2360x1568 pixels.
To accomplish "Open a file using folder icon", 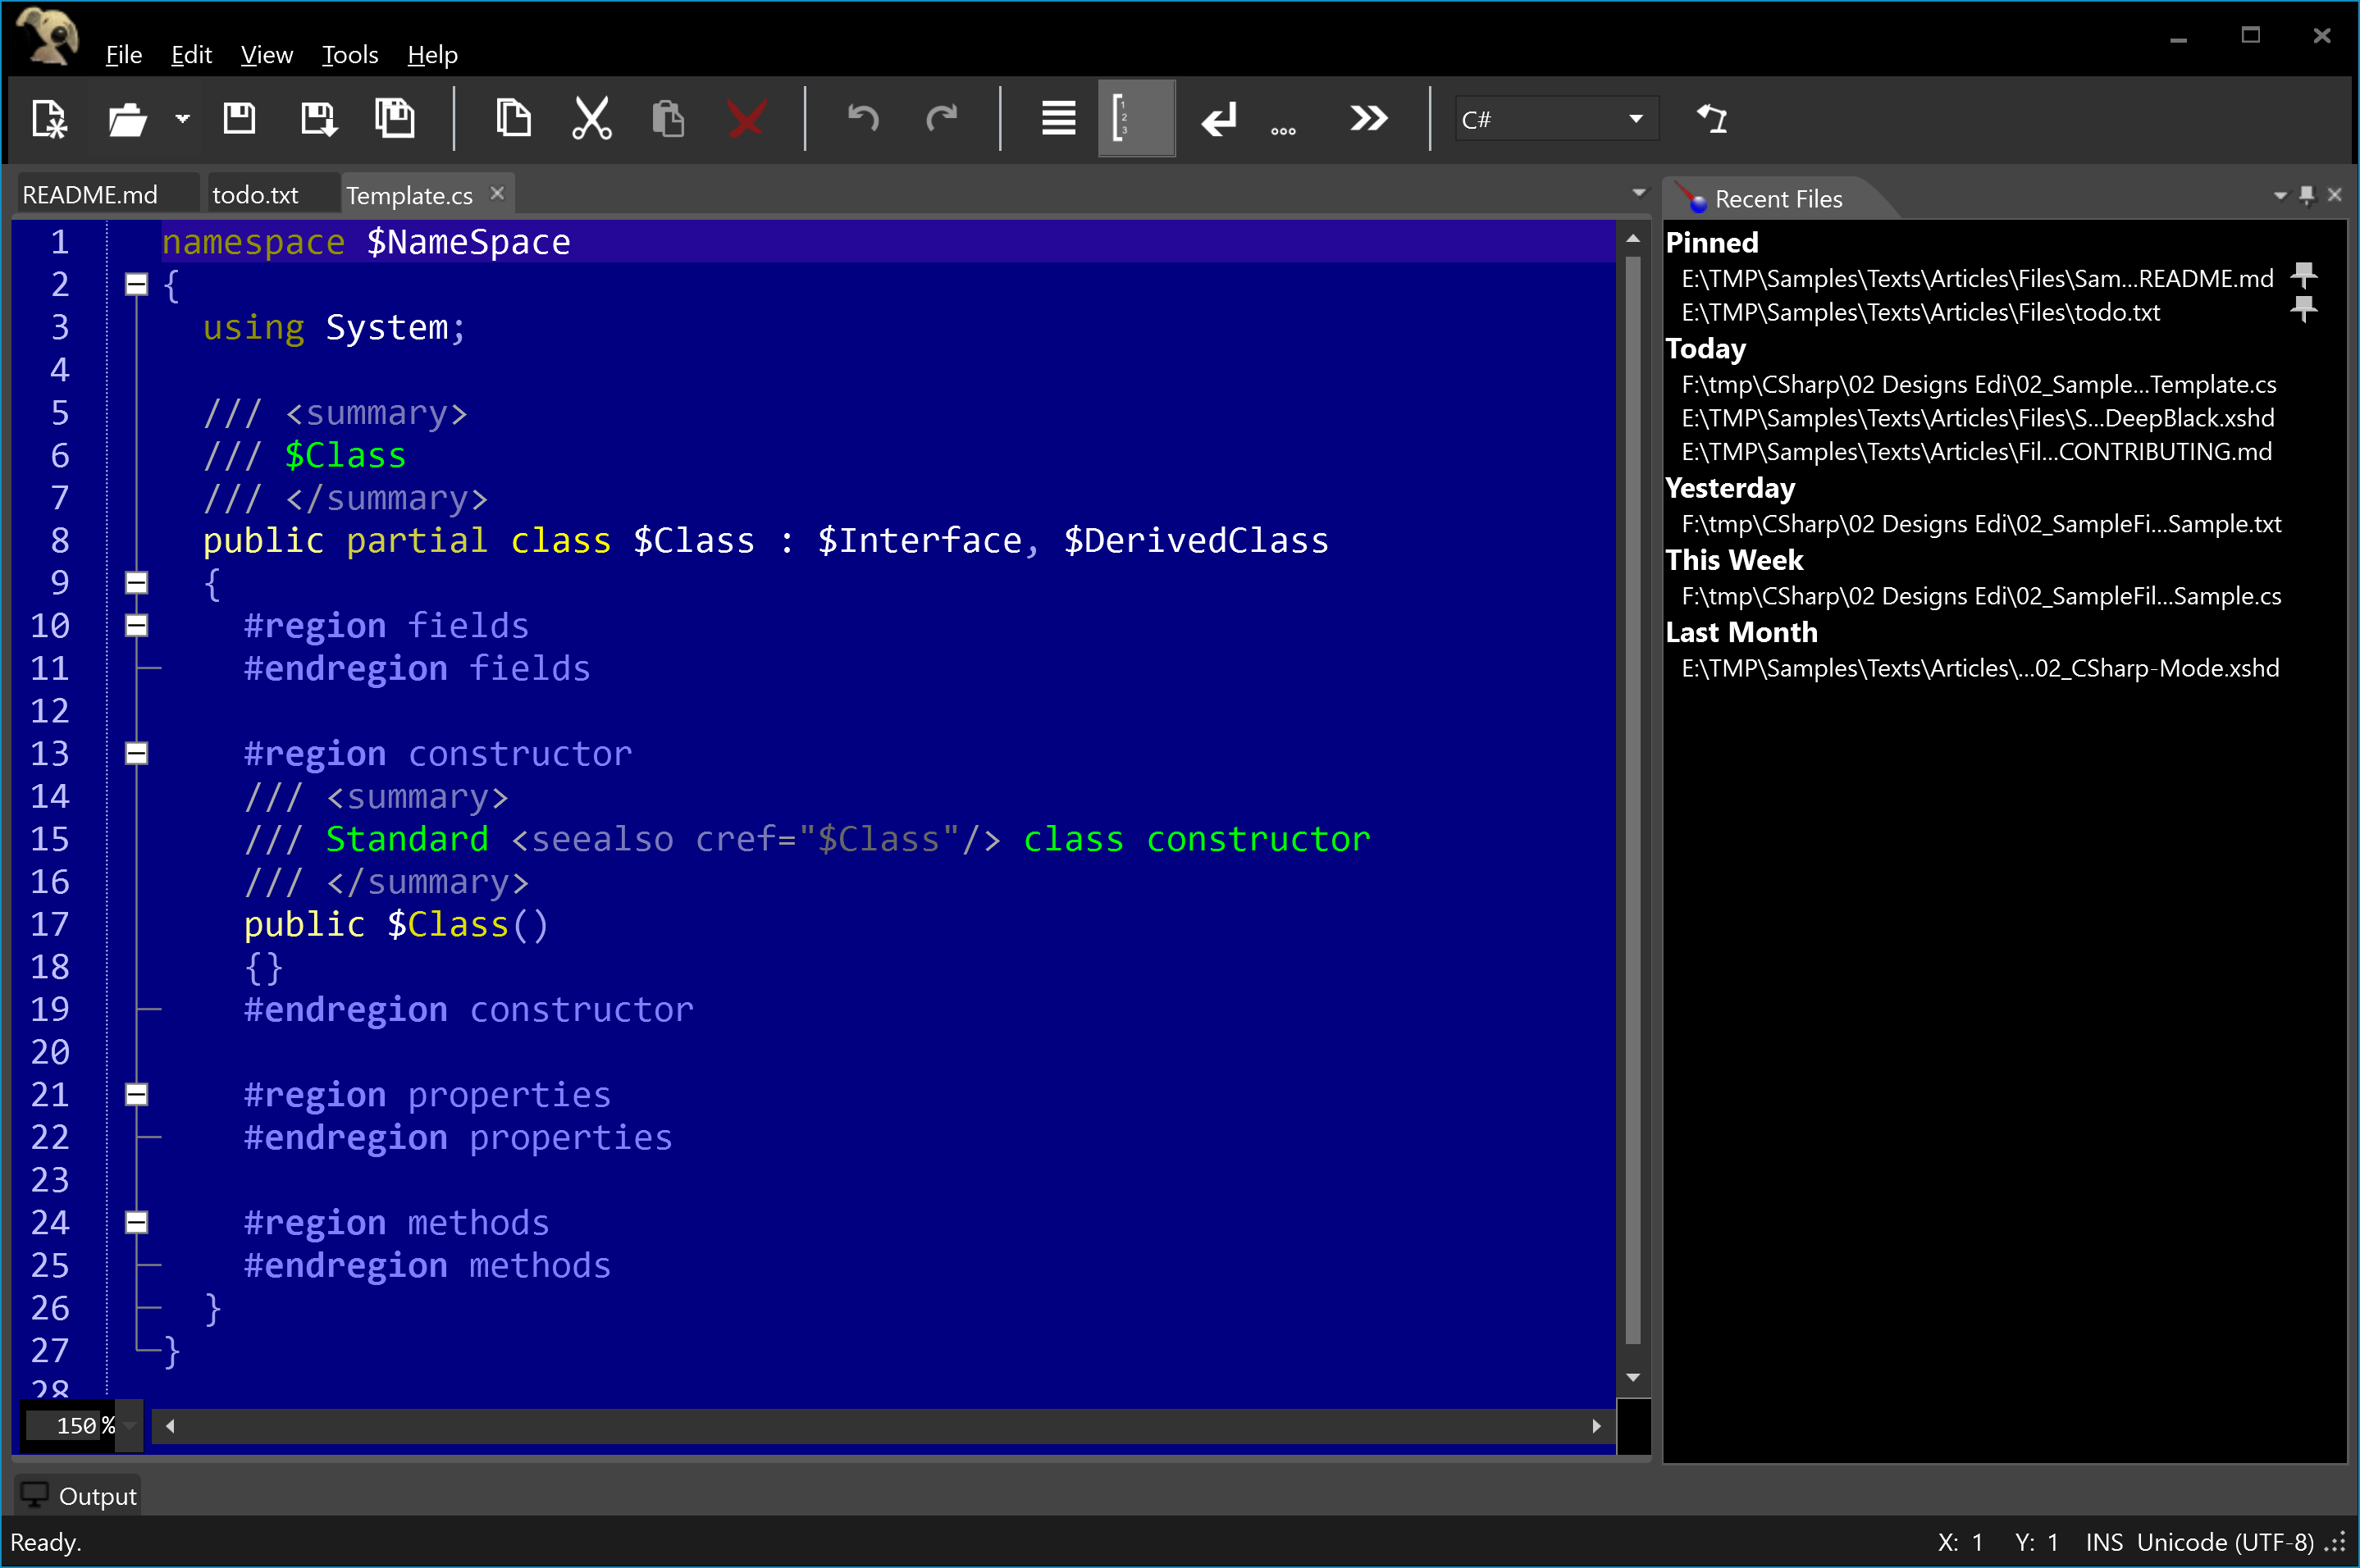I will pos(127,119).
